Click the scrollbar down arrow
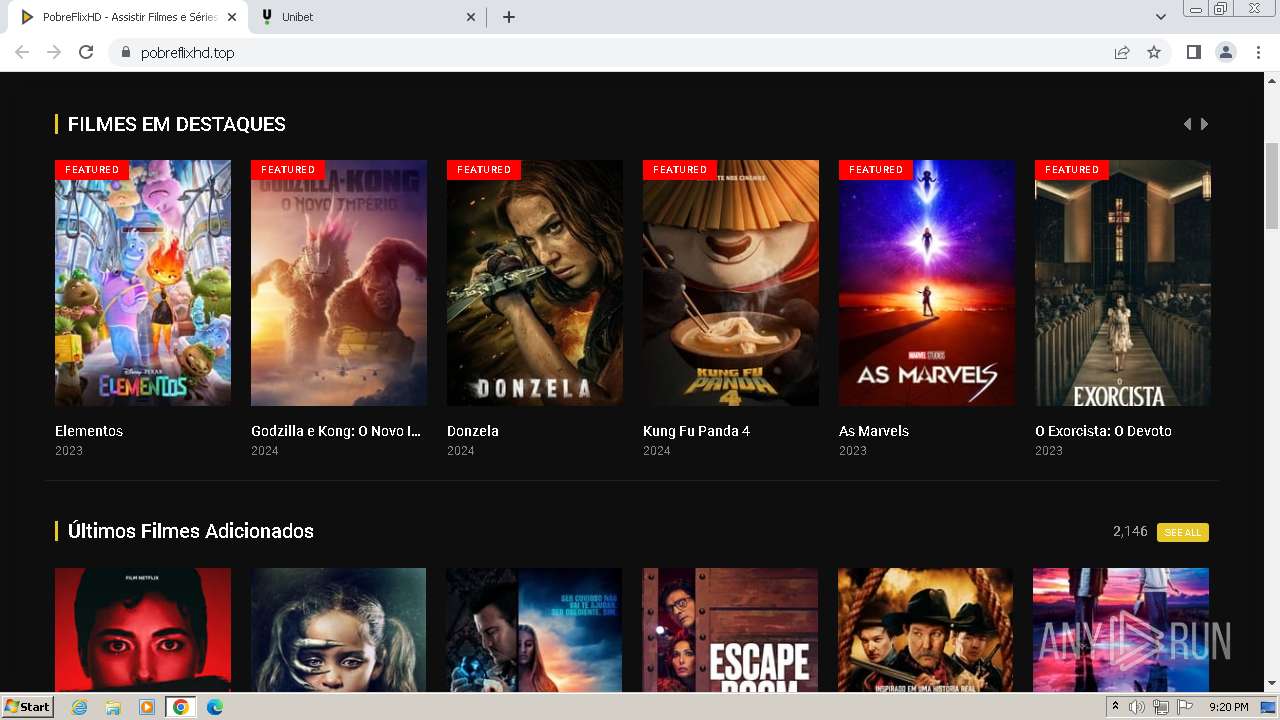Image resolution: width=1280 pixels, height=720 pixels. 1272,684
